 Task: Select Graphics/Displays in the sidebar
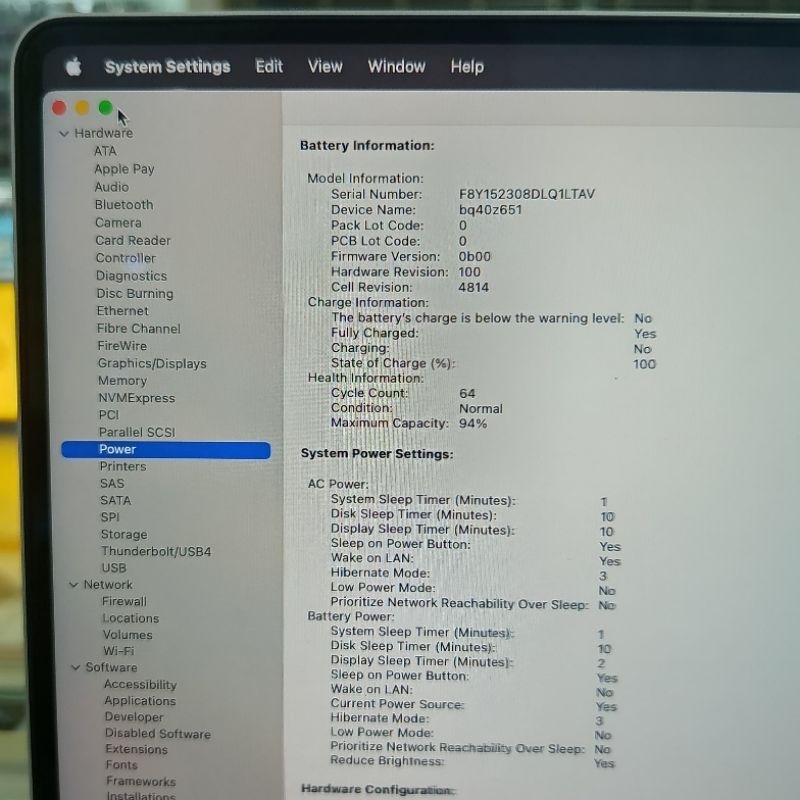[x=152, y=364]
